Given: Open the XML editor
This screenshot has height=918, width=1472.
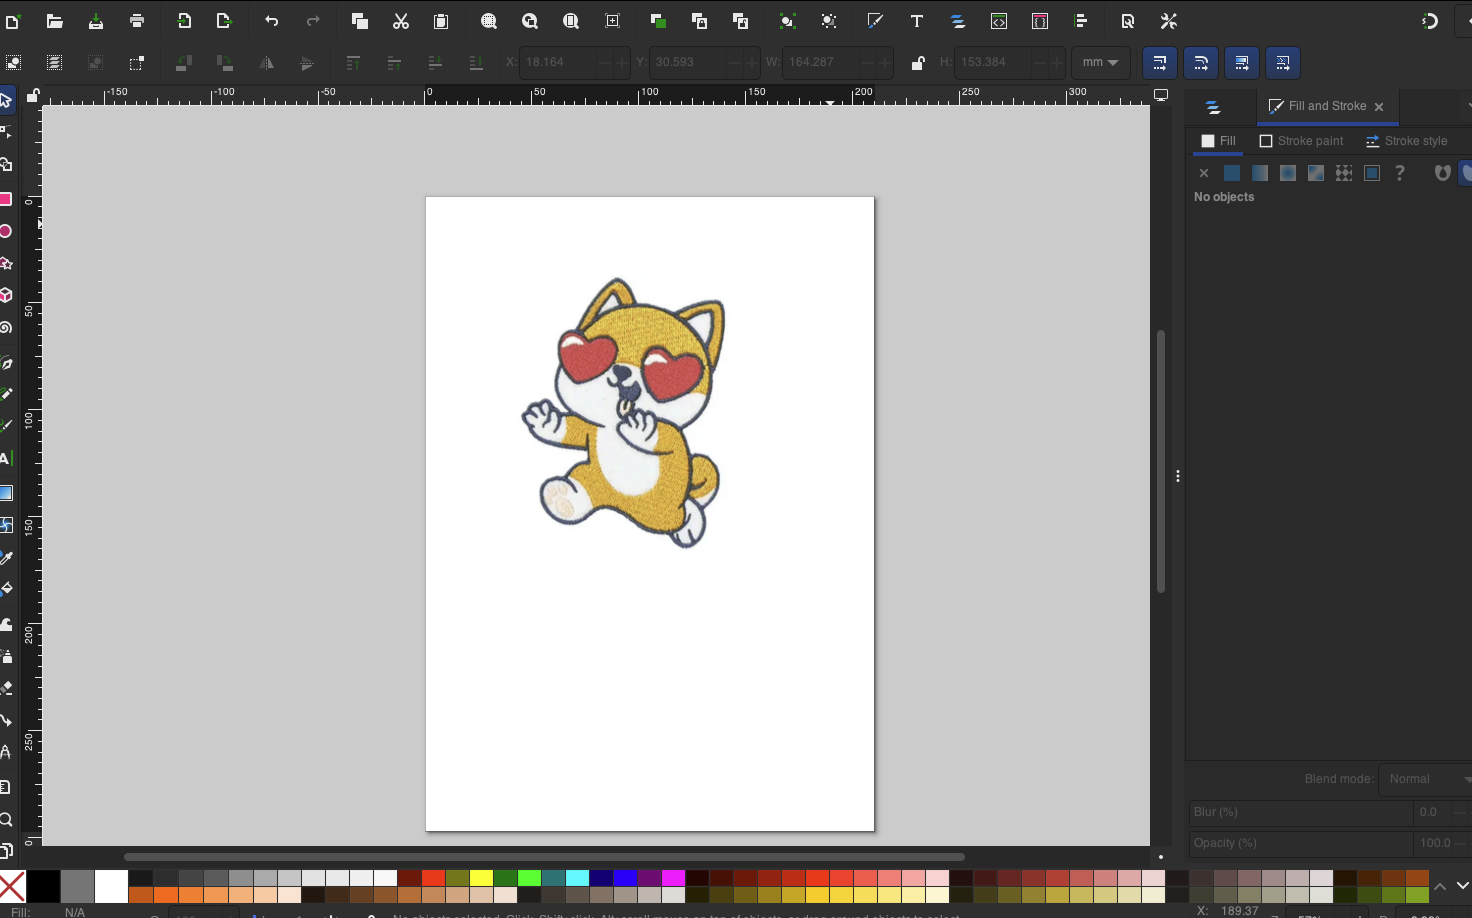Looking at the screenshot, I should coord(999,21).
